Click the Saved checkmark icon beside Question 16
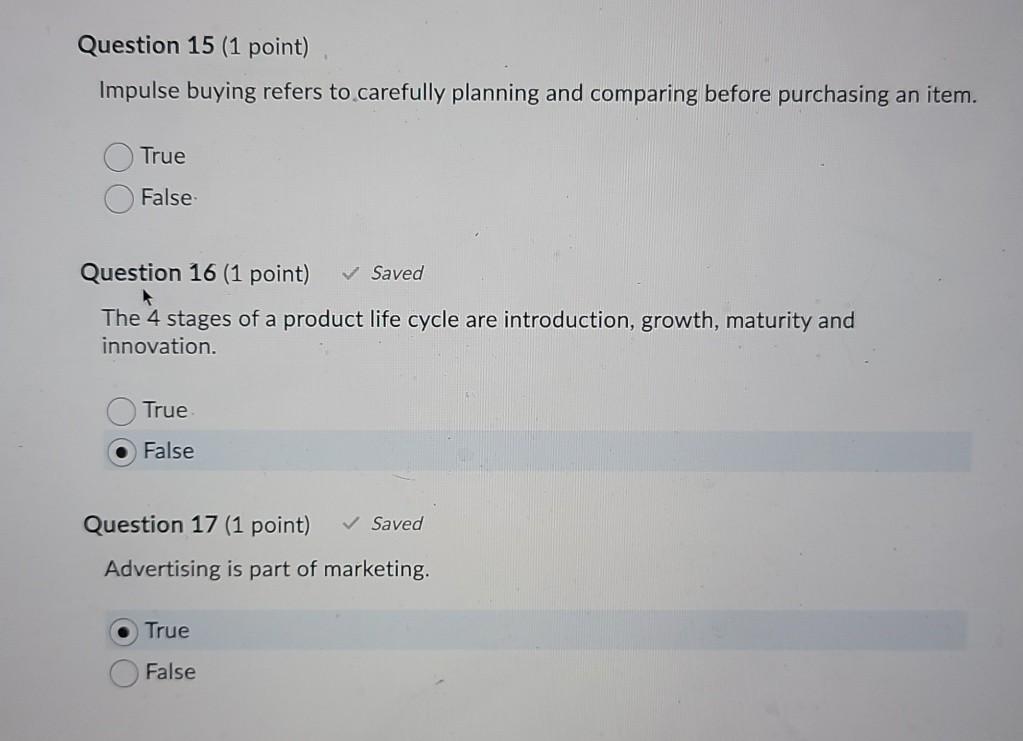 [350, 272]
